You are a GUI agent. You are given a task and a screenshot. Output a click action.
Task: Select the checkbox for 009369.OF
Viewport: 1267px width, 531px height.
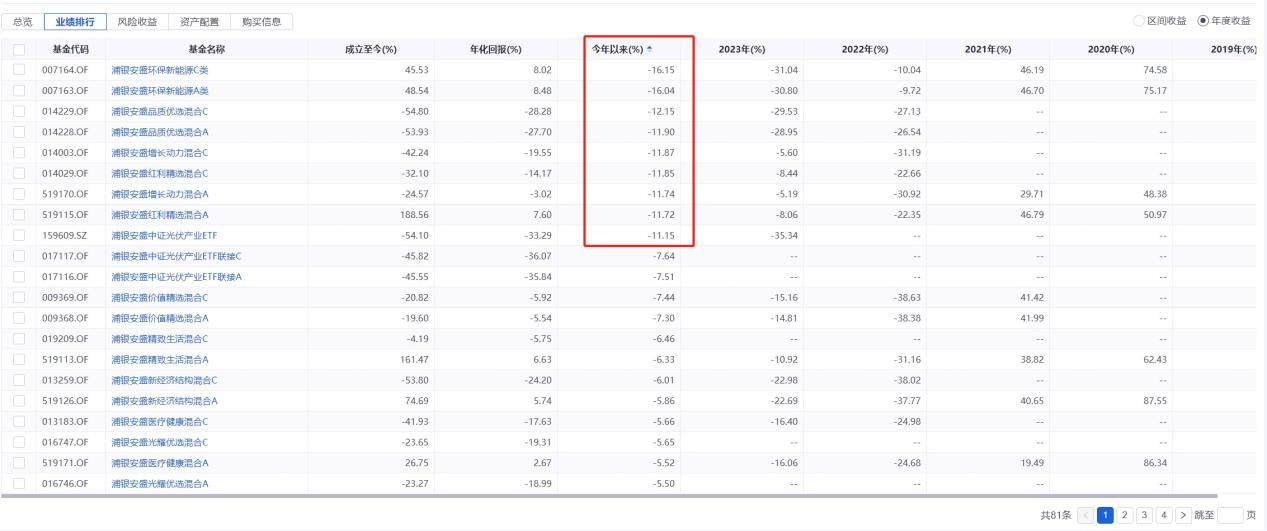(19, 297)
